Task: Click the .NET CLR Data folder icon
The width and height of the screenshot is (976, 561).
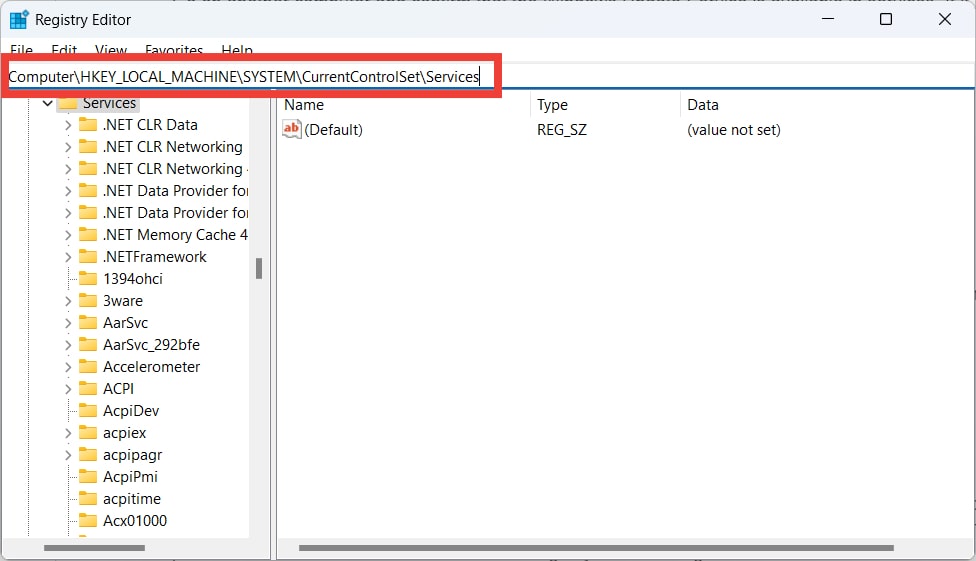Action: [88, 125]
